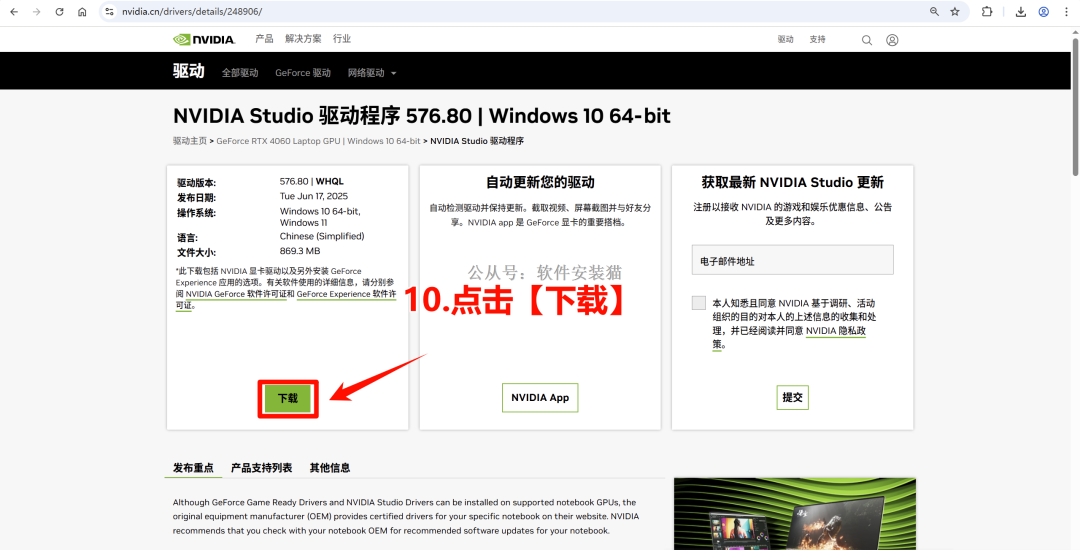Open NVIDIA GeForce 软件许可证 link
Viewport: 1080px width, 550px height.
(236, 294)
